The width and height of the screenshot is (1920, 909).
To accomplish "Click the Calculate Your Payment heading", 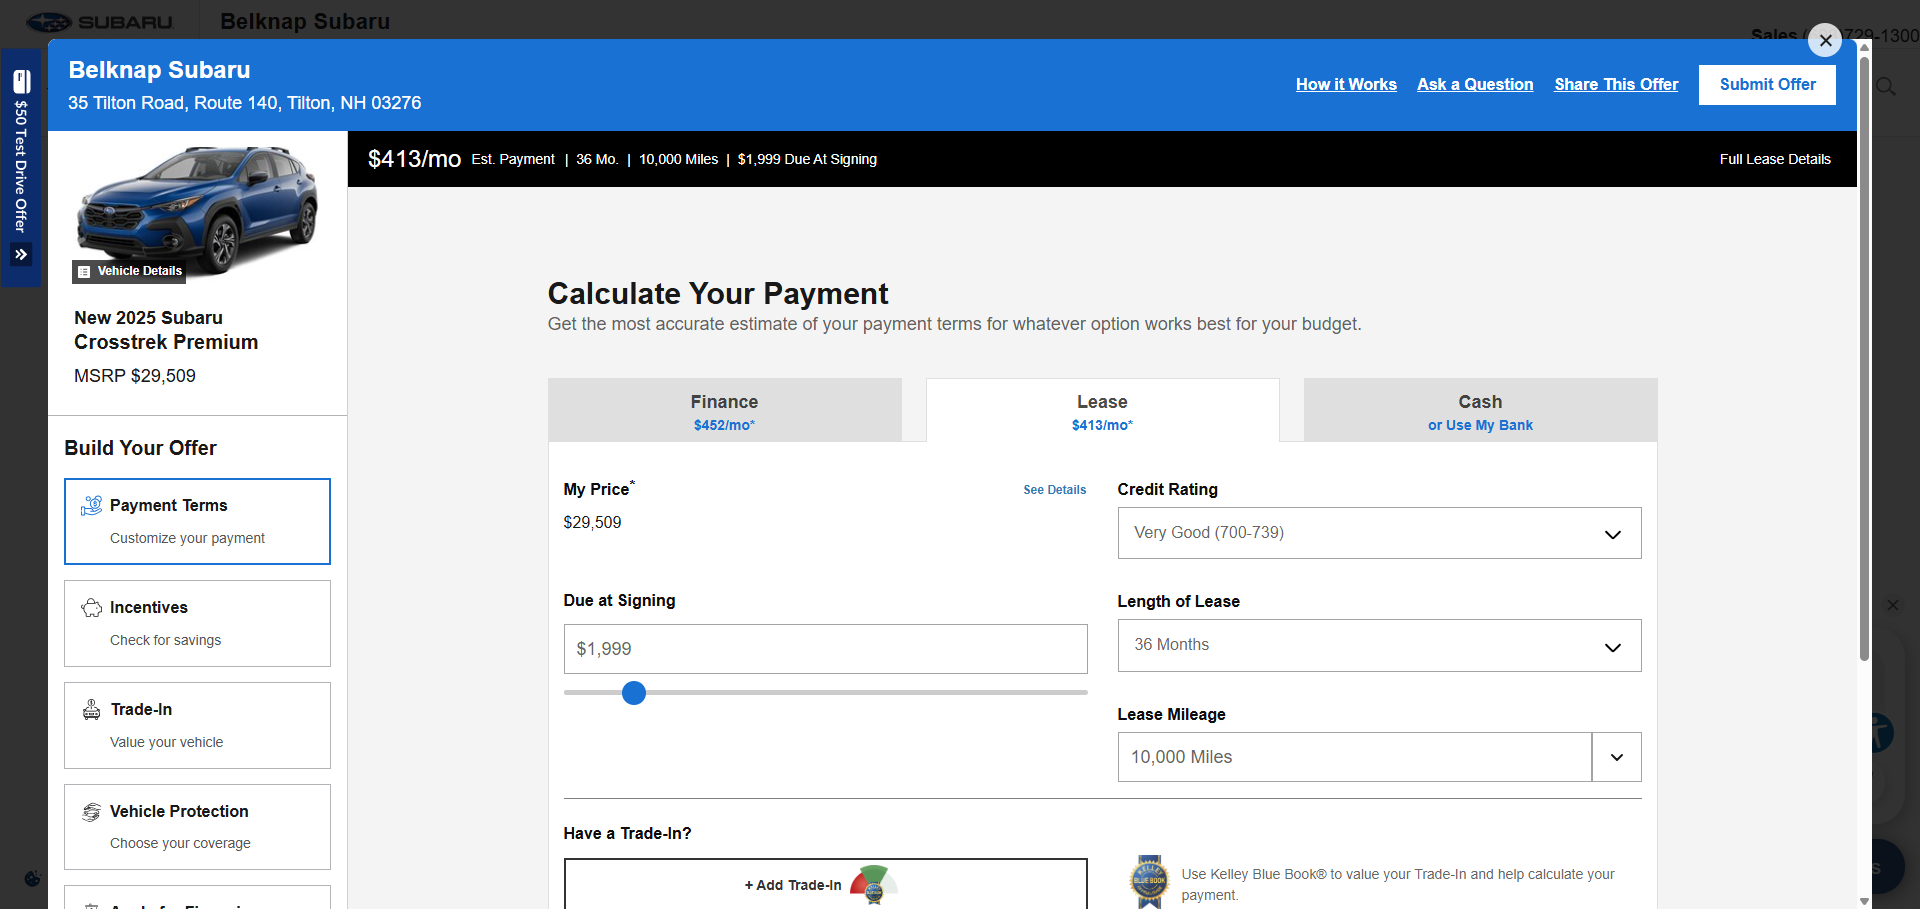I will (x=718, y=294).
